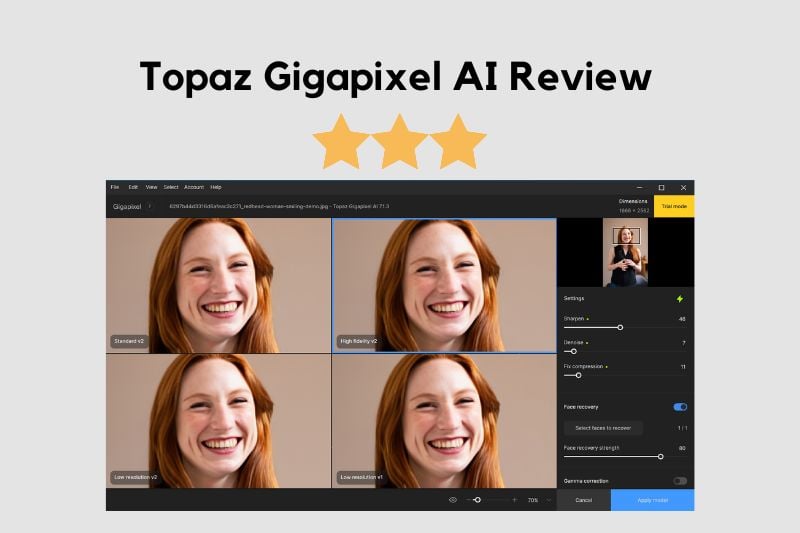Select the Low resolution v2 preview pane
800x533 pixels.
click(x=218, y=421)
